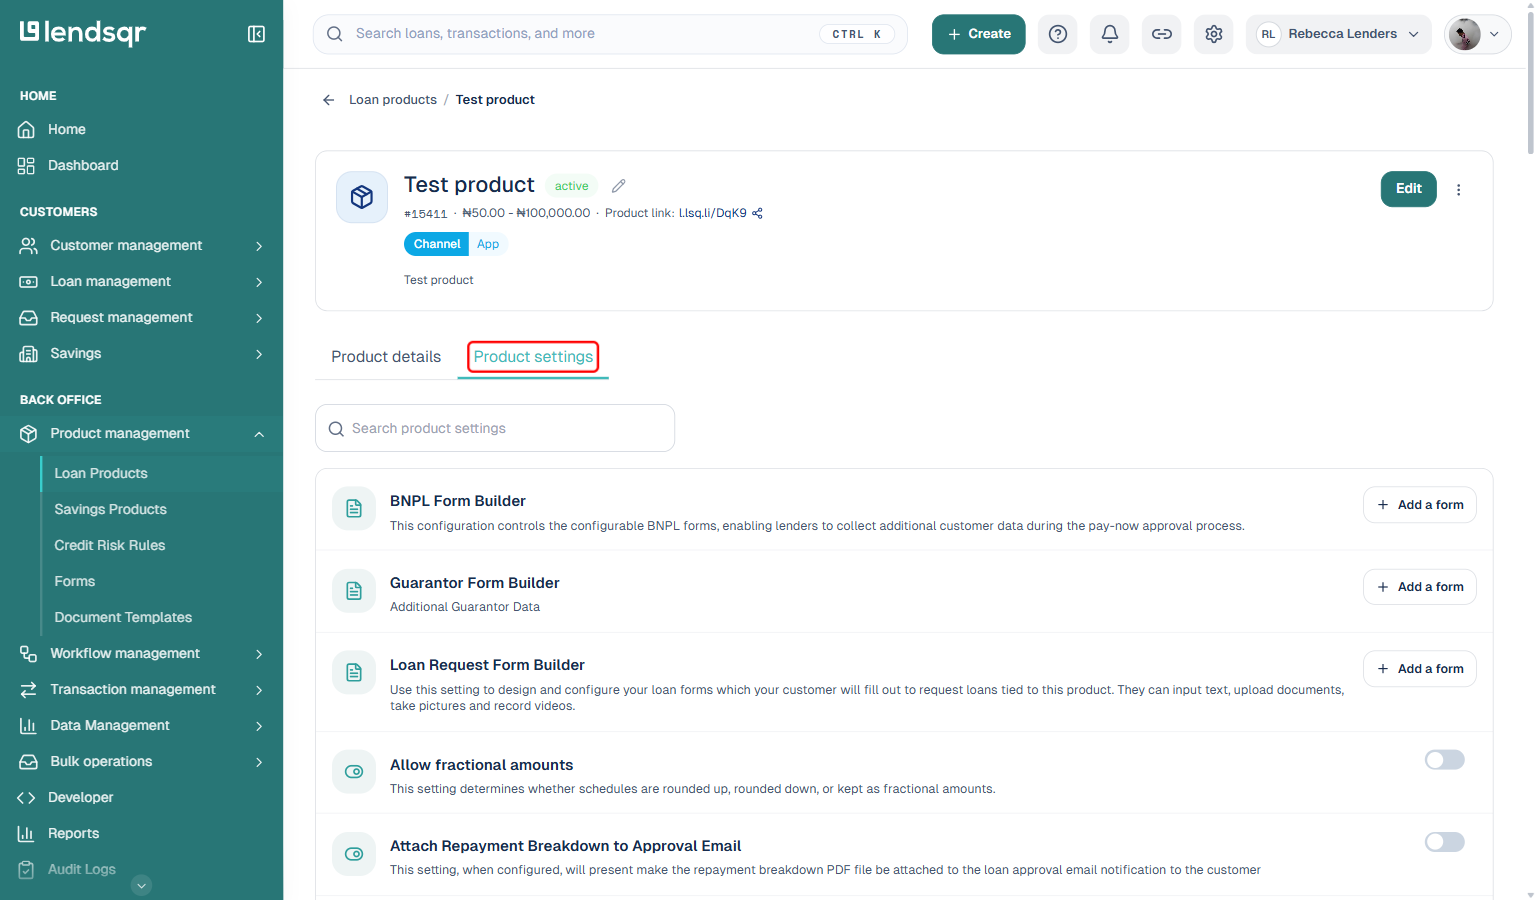The width and height of the screenshot is (1536, 900).
Task: Click BNPL Form Builder document icon
Action: click(x=354, y=509)
